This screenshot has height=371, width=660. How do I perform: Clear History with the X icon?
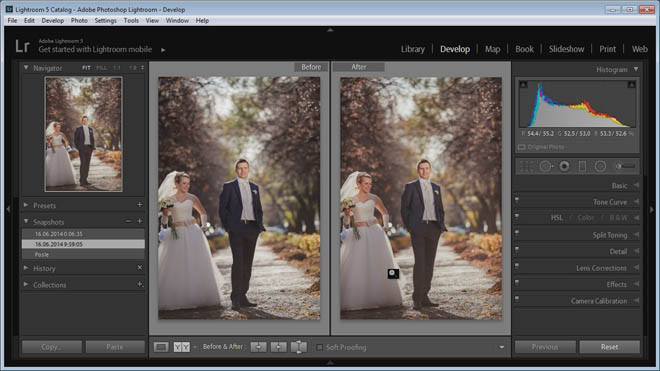click(x=140, y=267)
